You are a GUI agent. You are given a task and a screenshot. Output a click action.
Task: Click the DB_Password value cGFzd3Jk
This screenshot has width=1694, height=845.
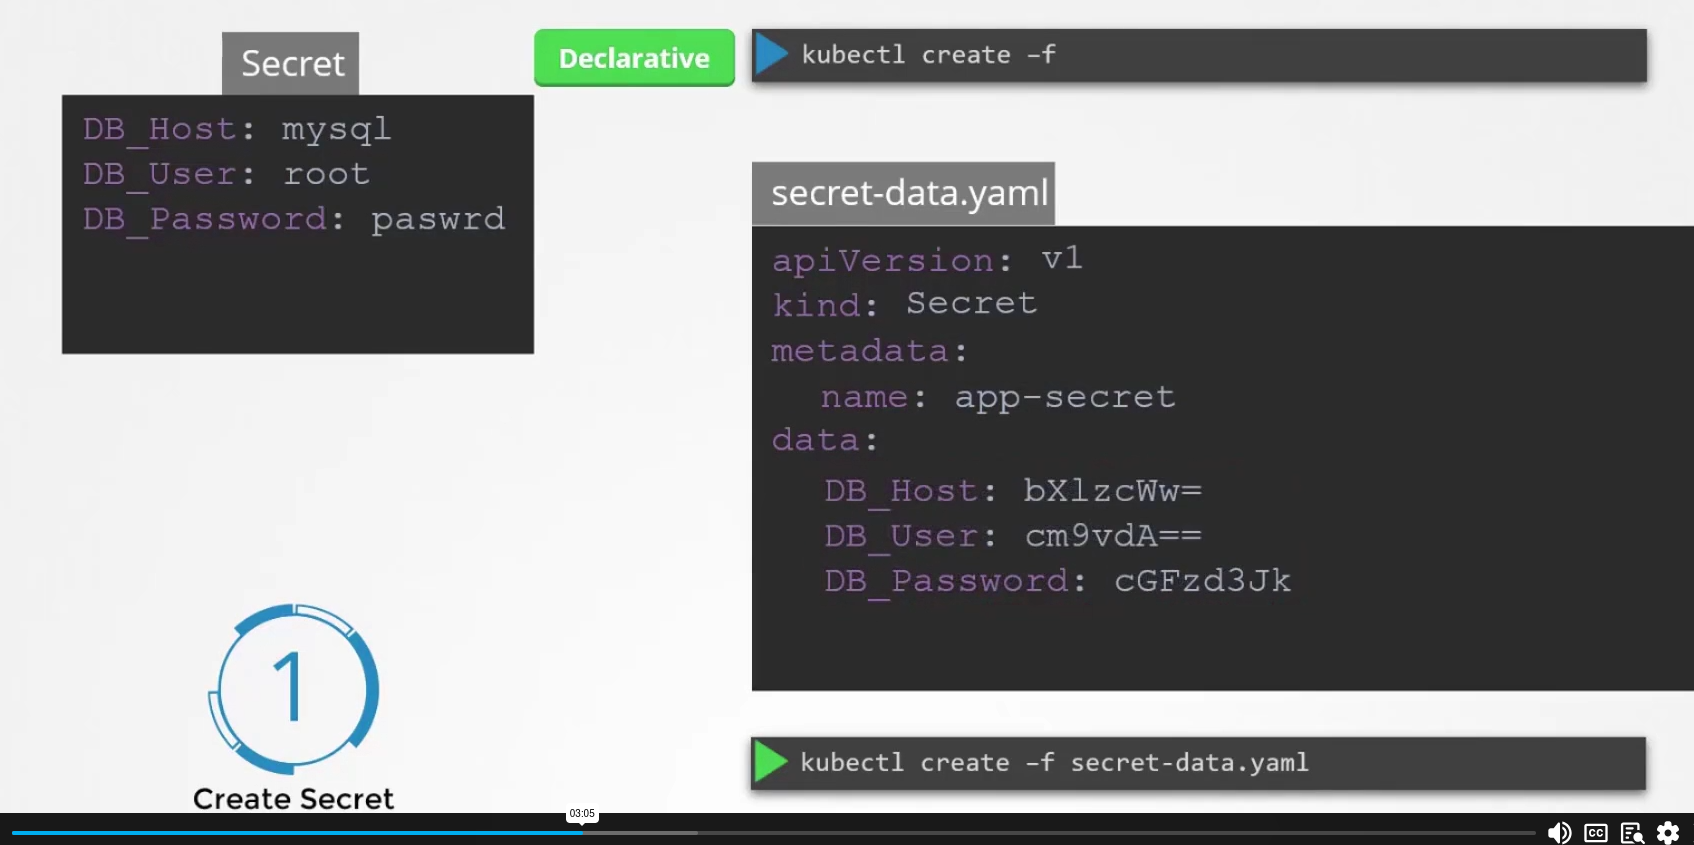[x=1202, y=581]
